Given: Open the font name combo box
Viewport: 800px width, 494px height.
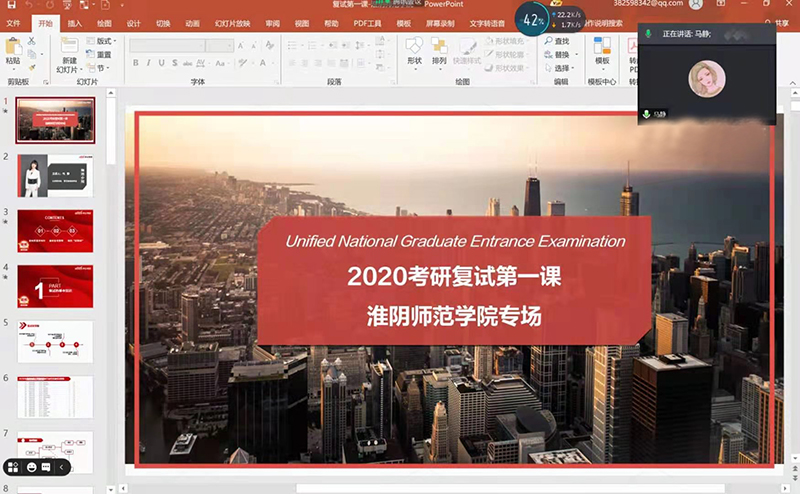Looking at the screenshot, I should click(180, 45).
